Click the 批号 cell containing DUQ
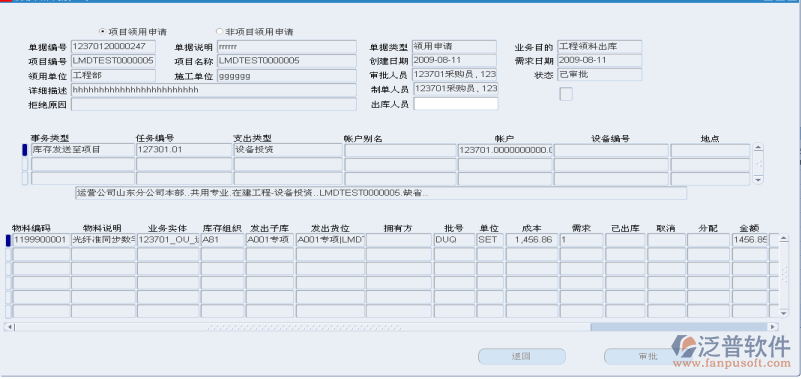The height and width of the screenshot is (379, 801). (x=454, y=240)
